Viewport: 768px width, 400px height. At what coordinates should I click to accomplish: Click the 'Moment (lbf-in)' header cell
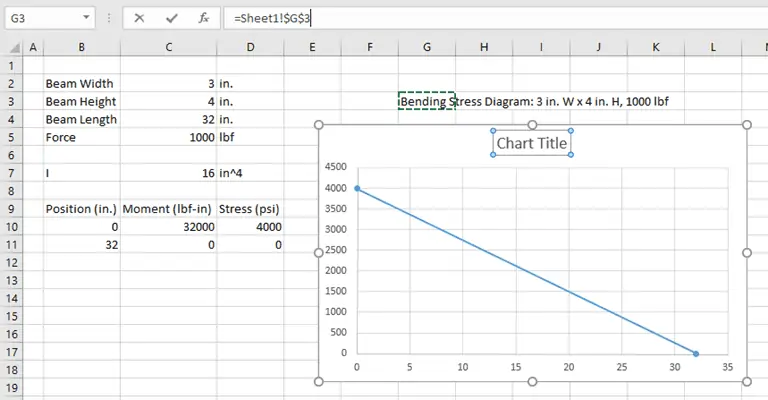click(x=168, y=209)
